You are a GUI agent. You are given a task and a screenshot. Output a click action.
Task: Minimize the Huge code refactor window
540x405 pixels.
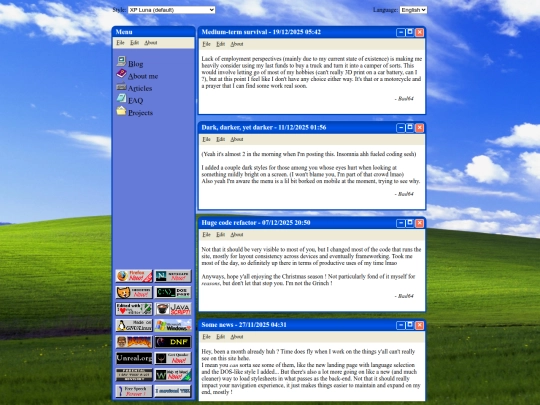(x=401, y=223)
